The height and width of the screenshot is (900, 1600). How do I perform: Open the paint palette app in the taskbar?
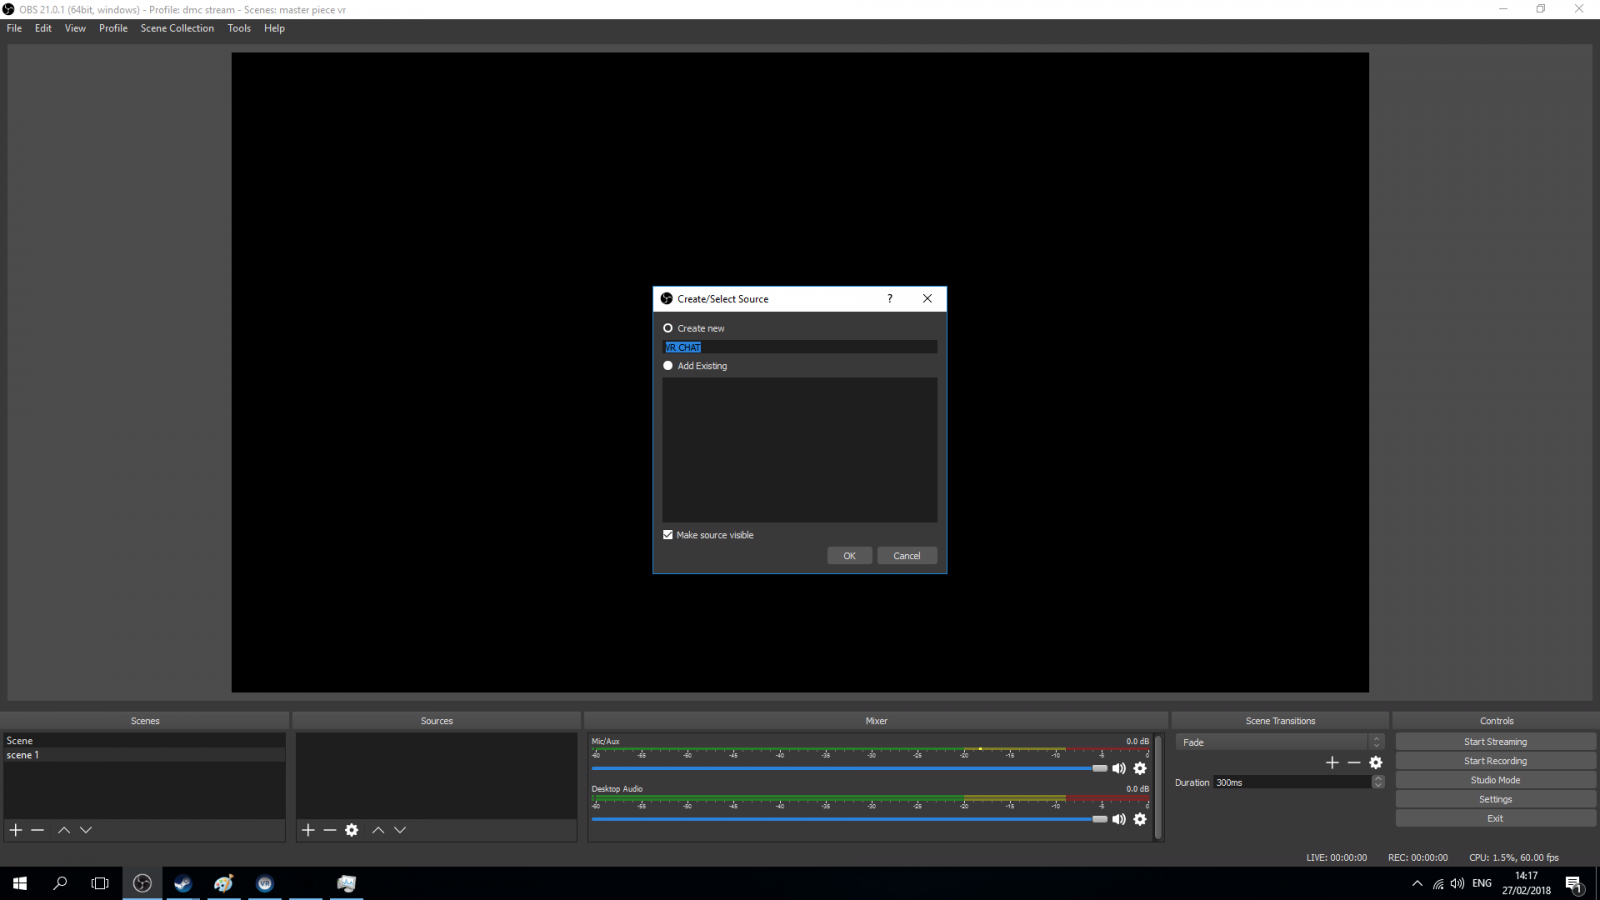coord(224,883)
